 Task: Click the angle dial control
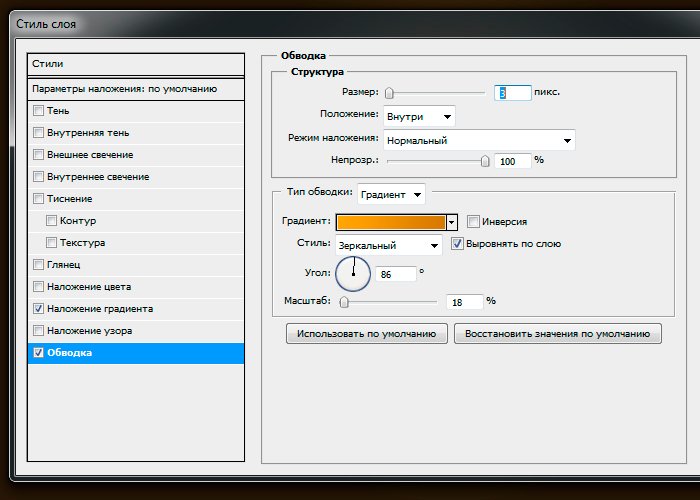coord(353,273)
